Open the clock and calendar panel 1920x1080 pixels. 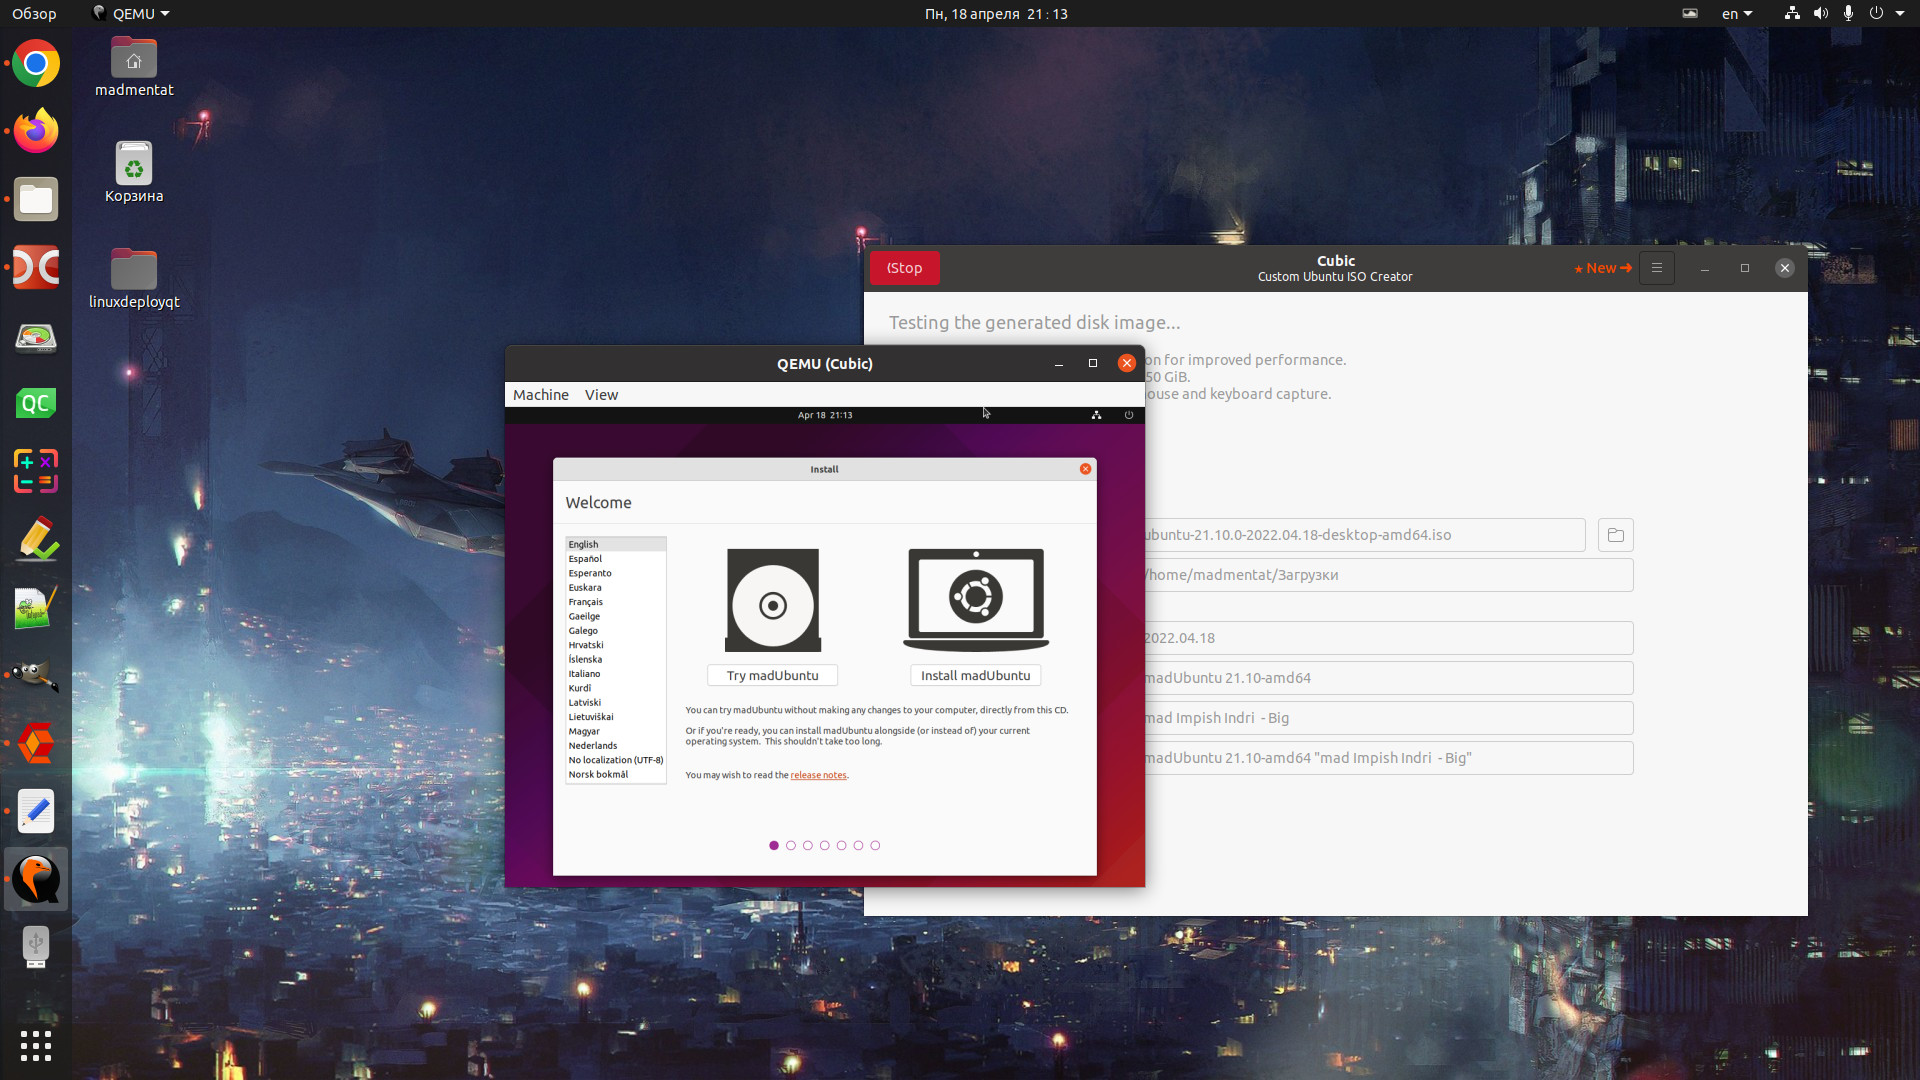pyautogui.click(x=996, y=13)
